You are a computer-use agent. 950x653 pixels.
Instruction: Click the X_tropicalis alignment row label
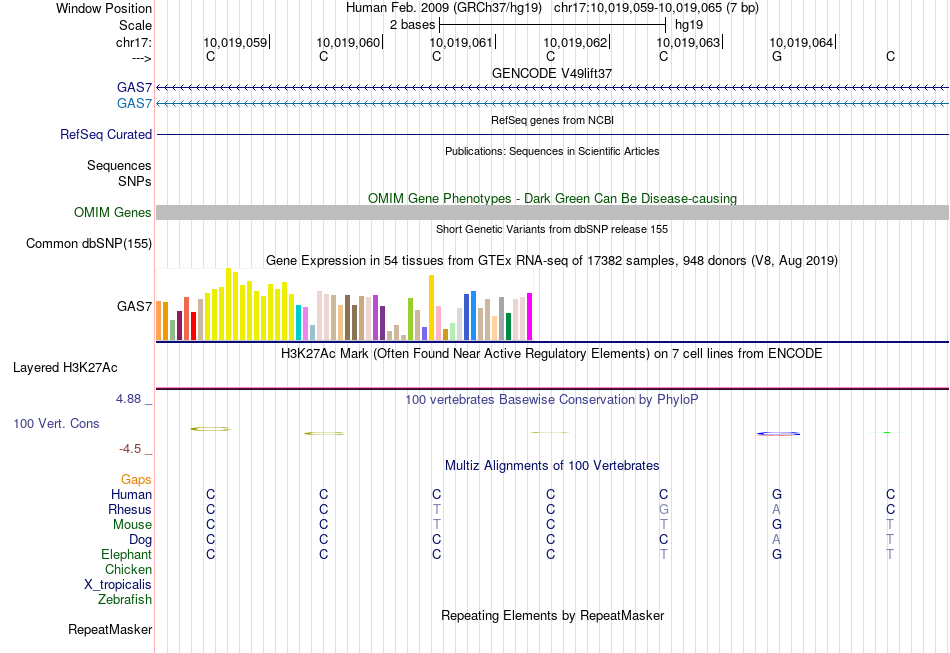(x=118, y=585)
